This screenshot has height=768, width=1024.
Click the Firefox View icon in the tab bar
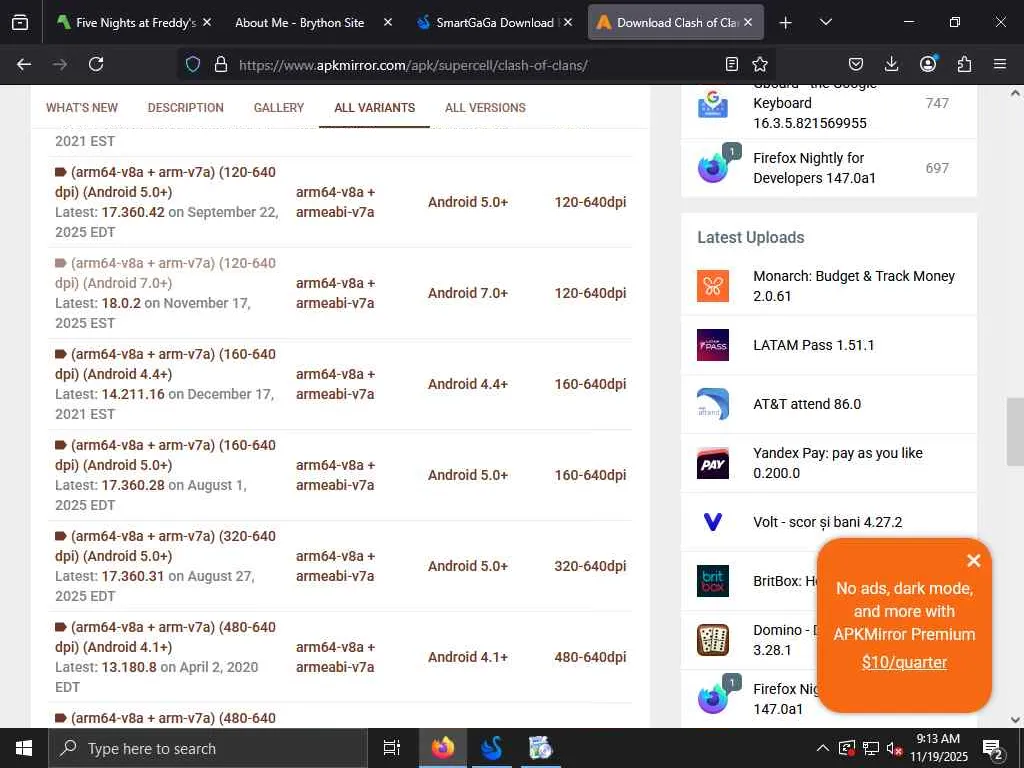pyautogui.click(x=20, y=22)
